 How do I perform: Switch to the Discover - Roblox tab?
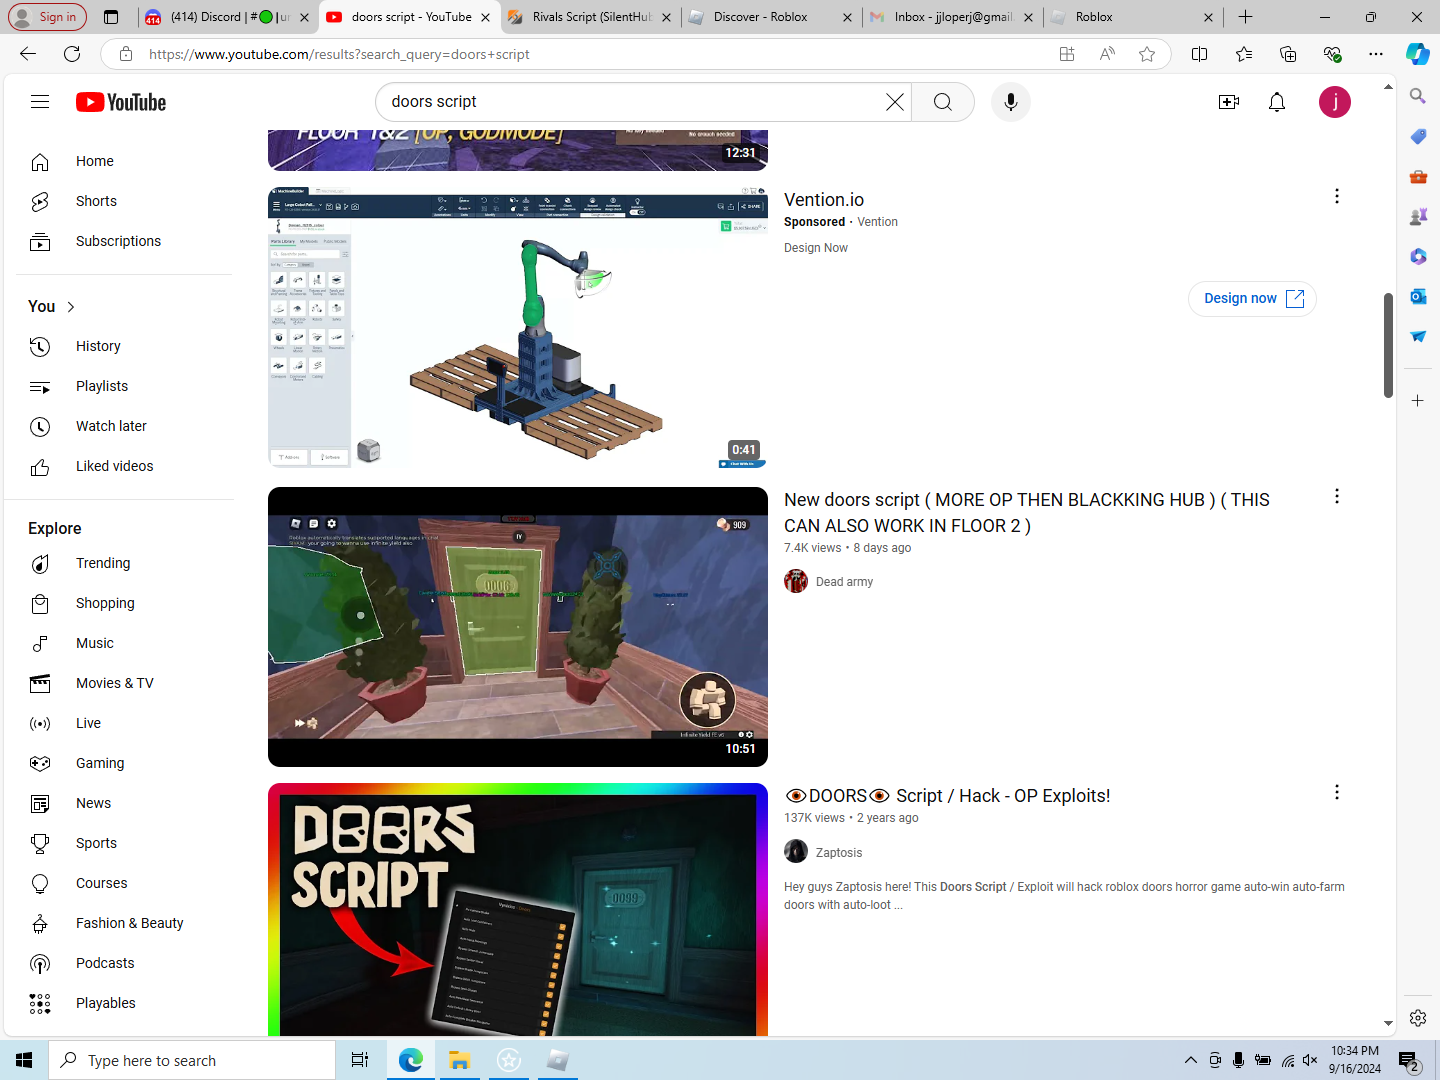tap(771, 17)
